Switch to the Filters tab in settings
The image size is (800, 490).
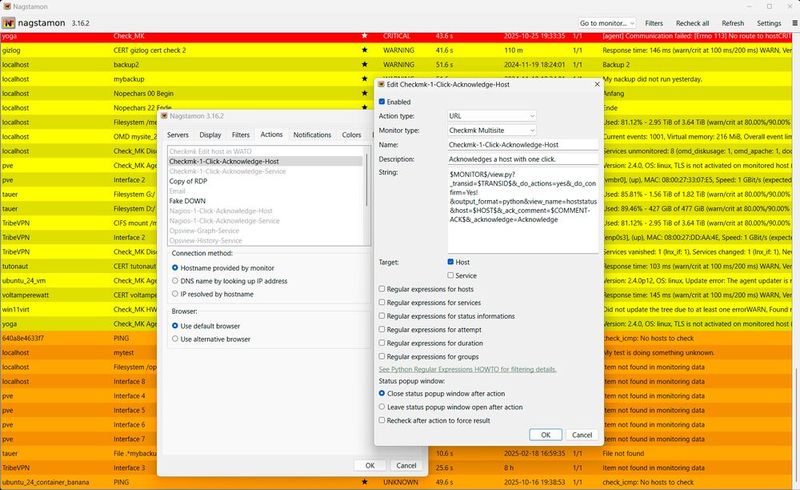coord(241,135)
